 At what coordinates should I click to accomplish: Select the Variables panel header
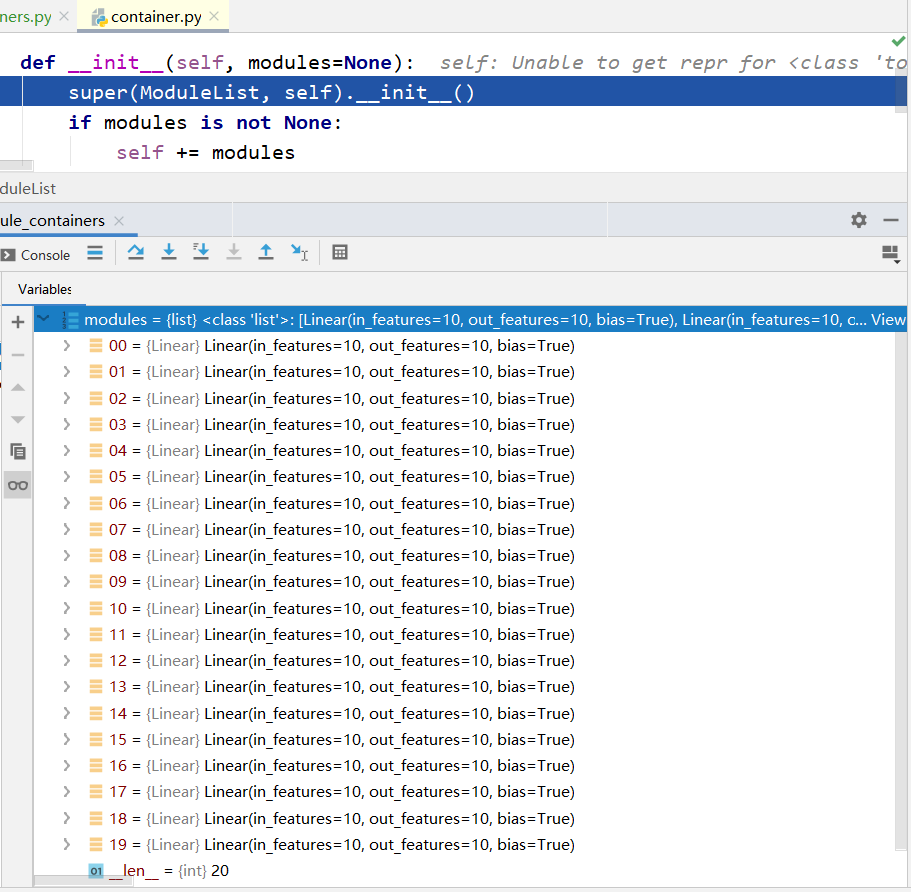[44, 289]
